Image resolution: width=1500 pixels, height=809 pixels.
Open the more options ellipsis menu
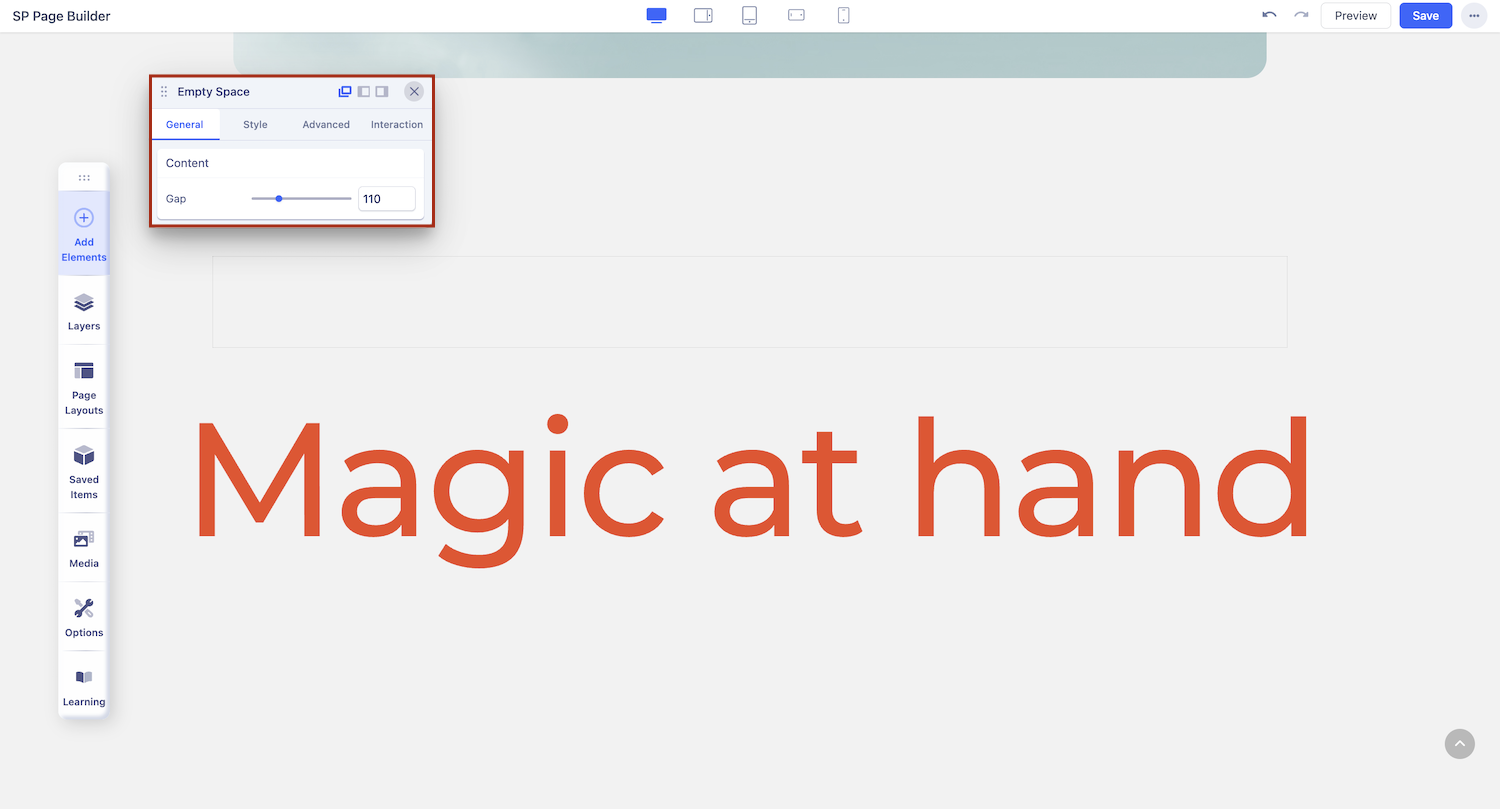tap(1474, 16)
